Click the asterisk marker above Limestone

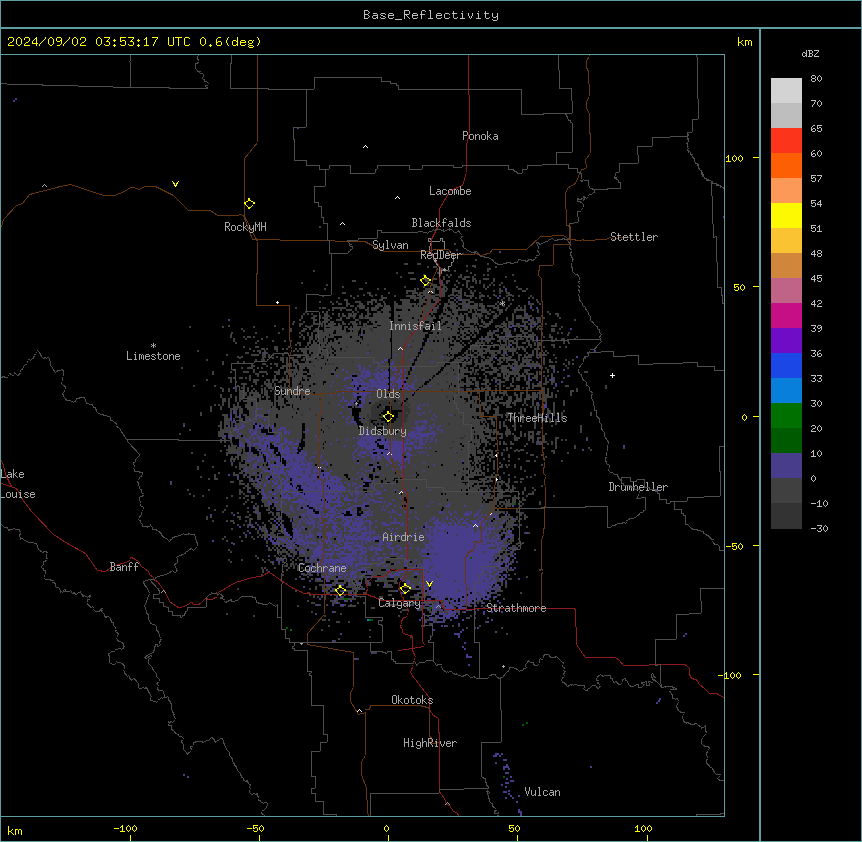pyautogui.click(x=153, y=346)
